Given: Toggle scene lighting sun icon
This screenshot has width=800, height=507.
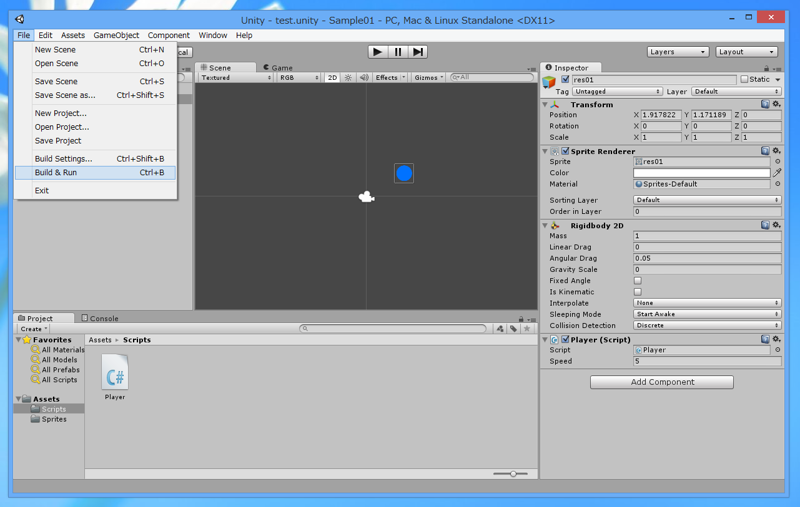Looking at the screenshot, I should pos(348,78).
